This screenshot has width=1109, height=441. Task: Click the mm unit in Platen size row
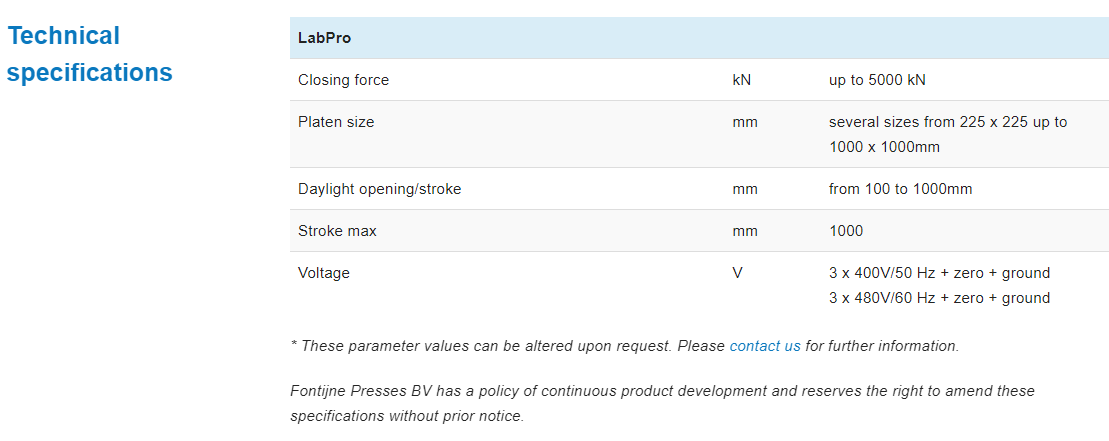pyautogui.click(x=744, y=122)
